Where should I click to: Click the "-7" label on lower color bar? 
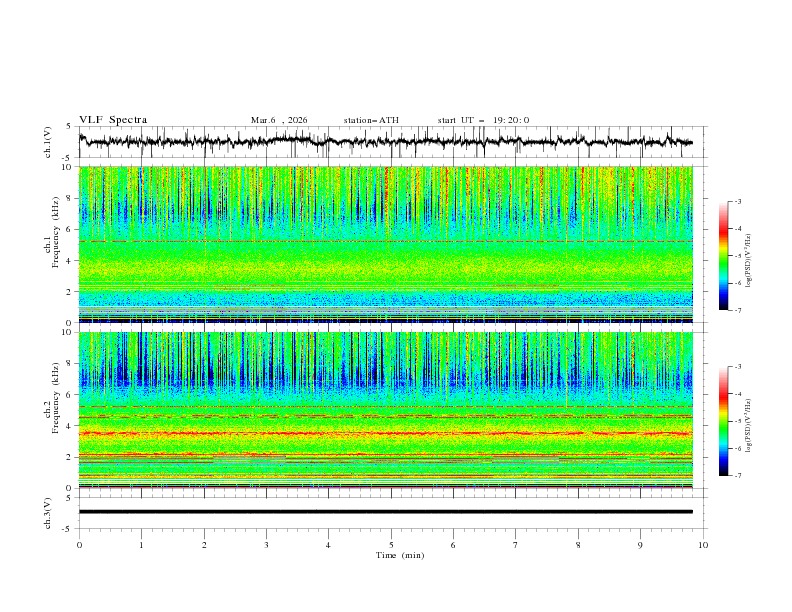738,476
